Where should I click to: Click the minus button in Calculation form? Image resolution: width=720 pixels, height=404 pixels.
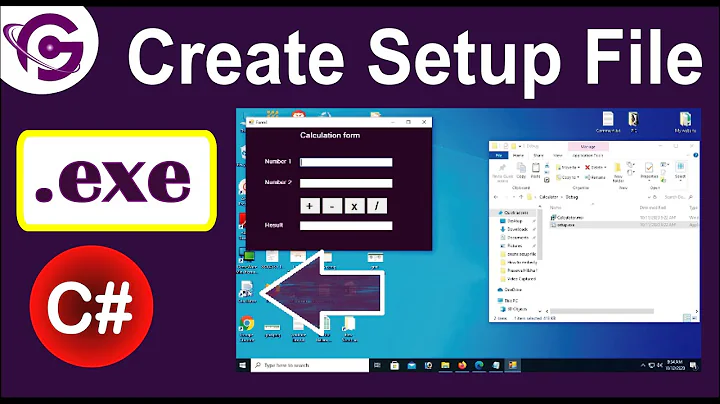click(332, 206)
